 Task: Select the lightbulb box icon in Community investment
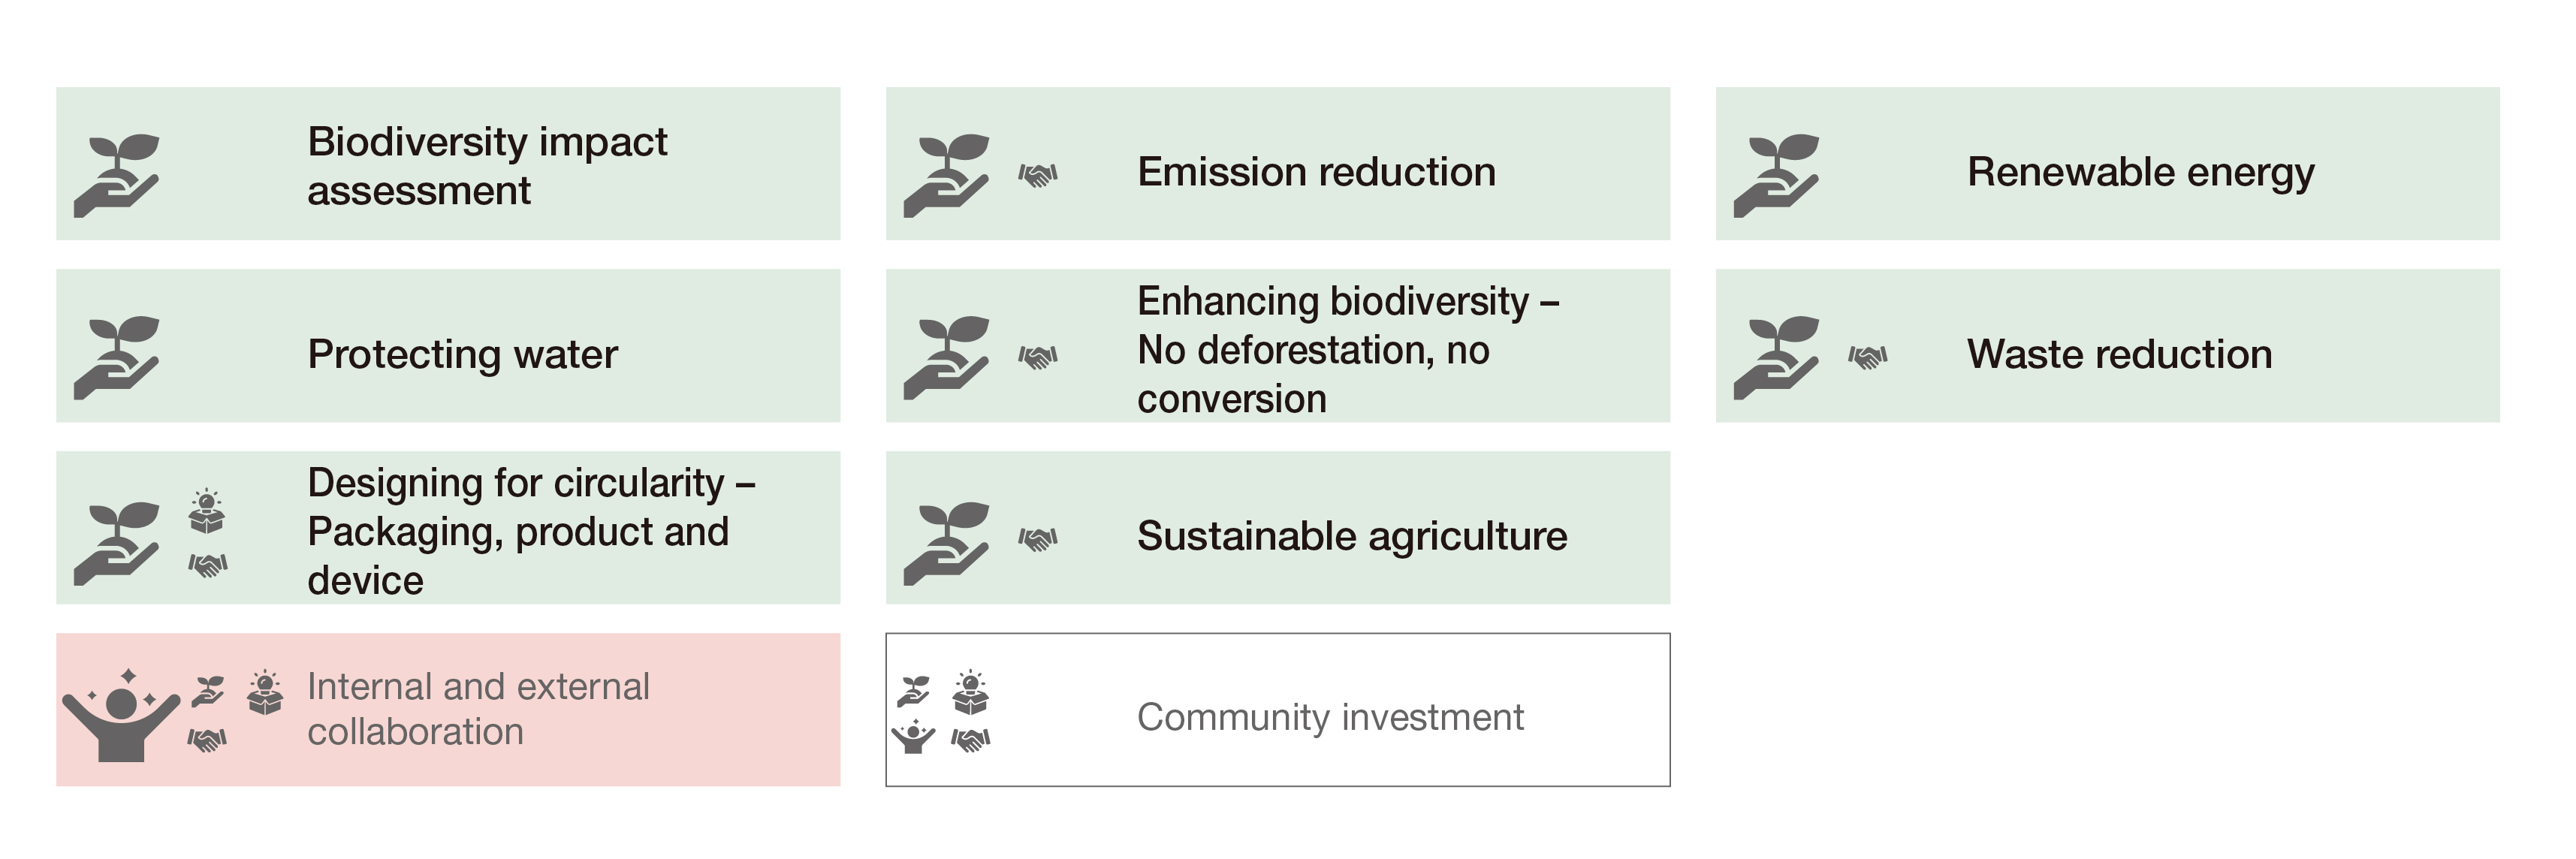point(970,692)
